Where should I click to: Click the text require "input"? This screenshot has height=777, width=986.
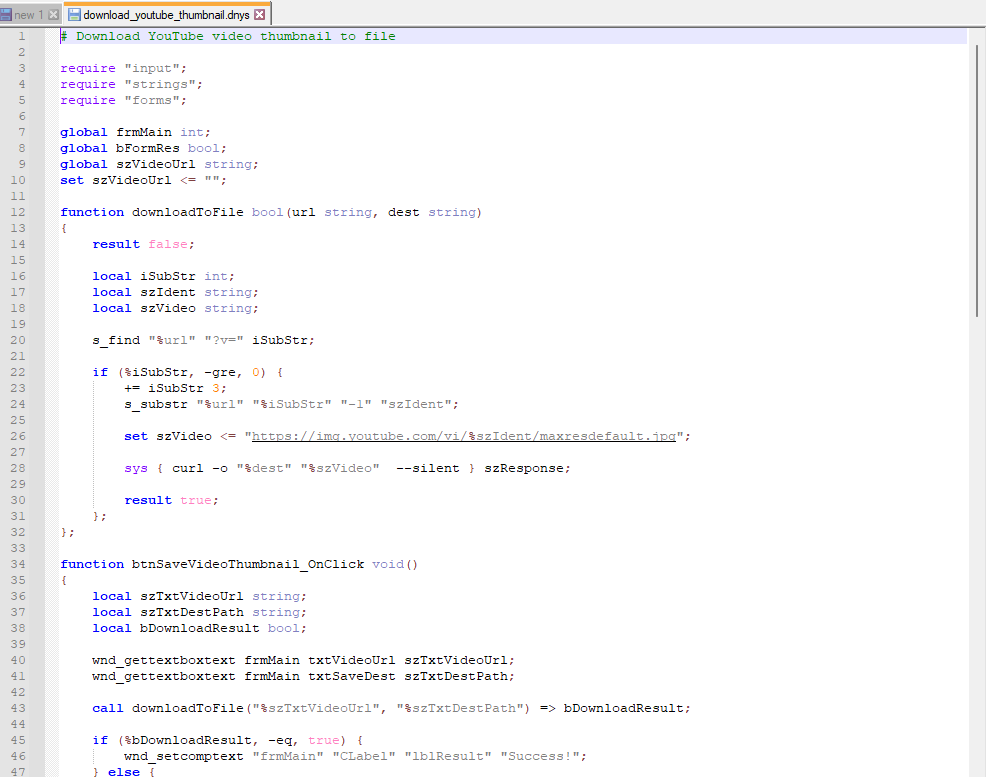tap(123, 69)
